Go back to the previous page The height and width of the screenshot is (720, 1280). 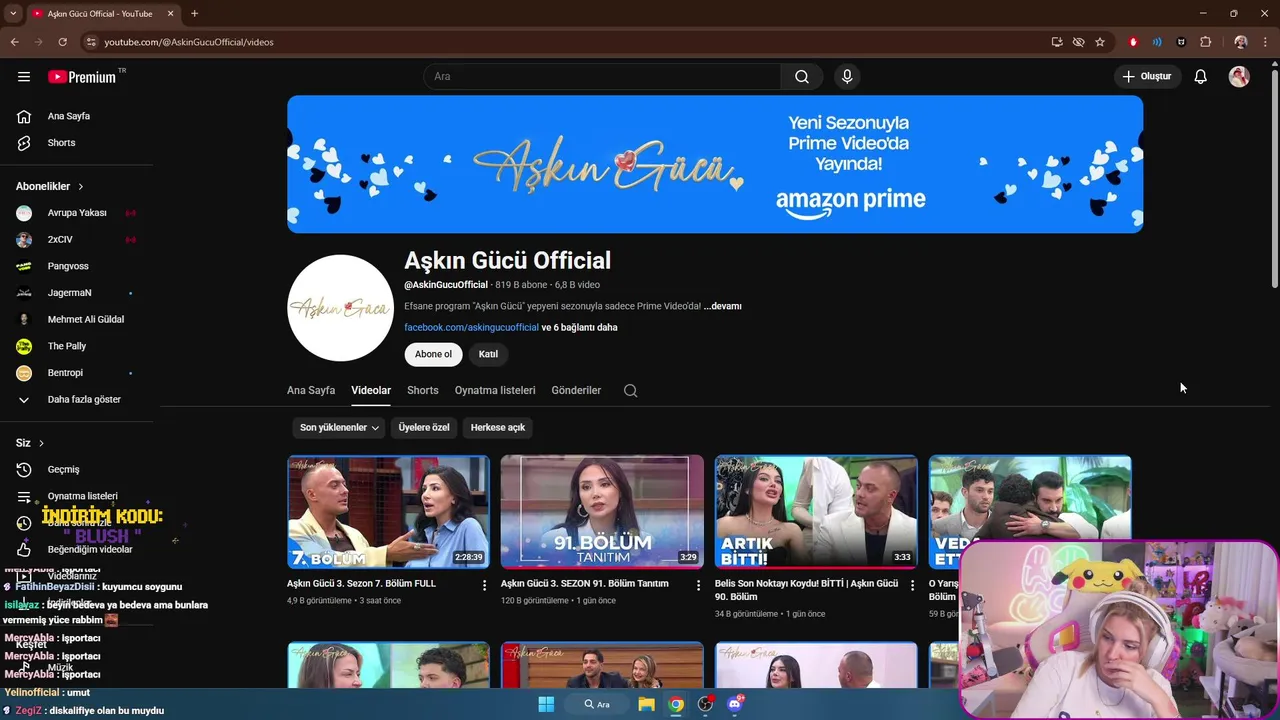point(14,42)
